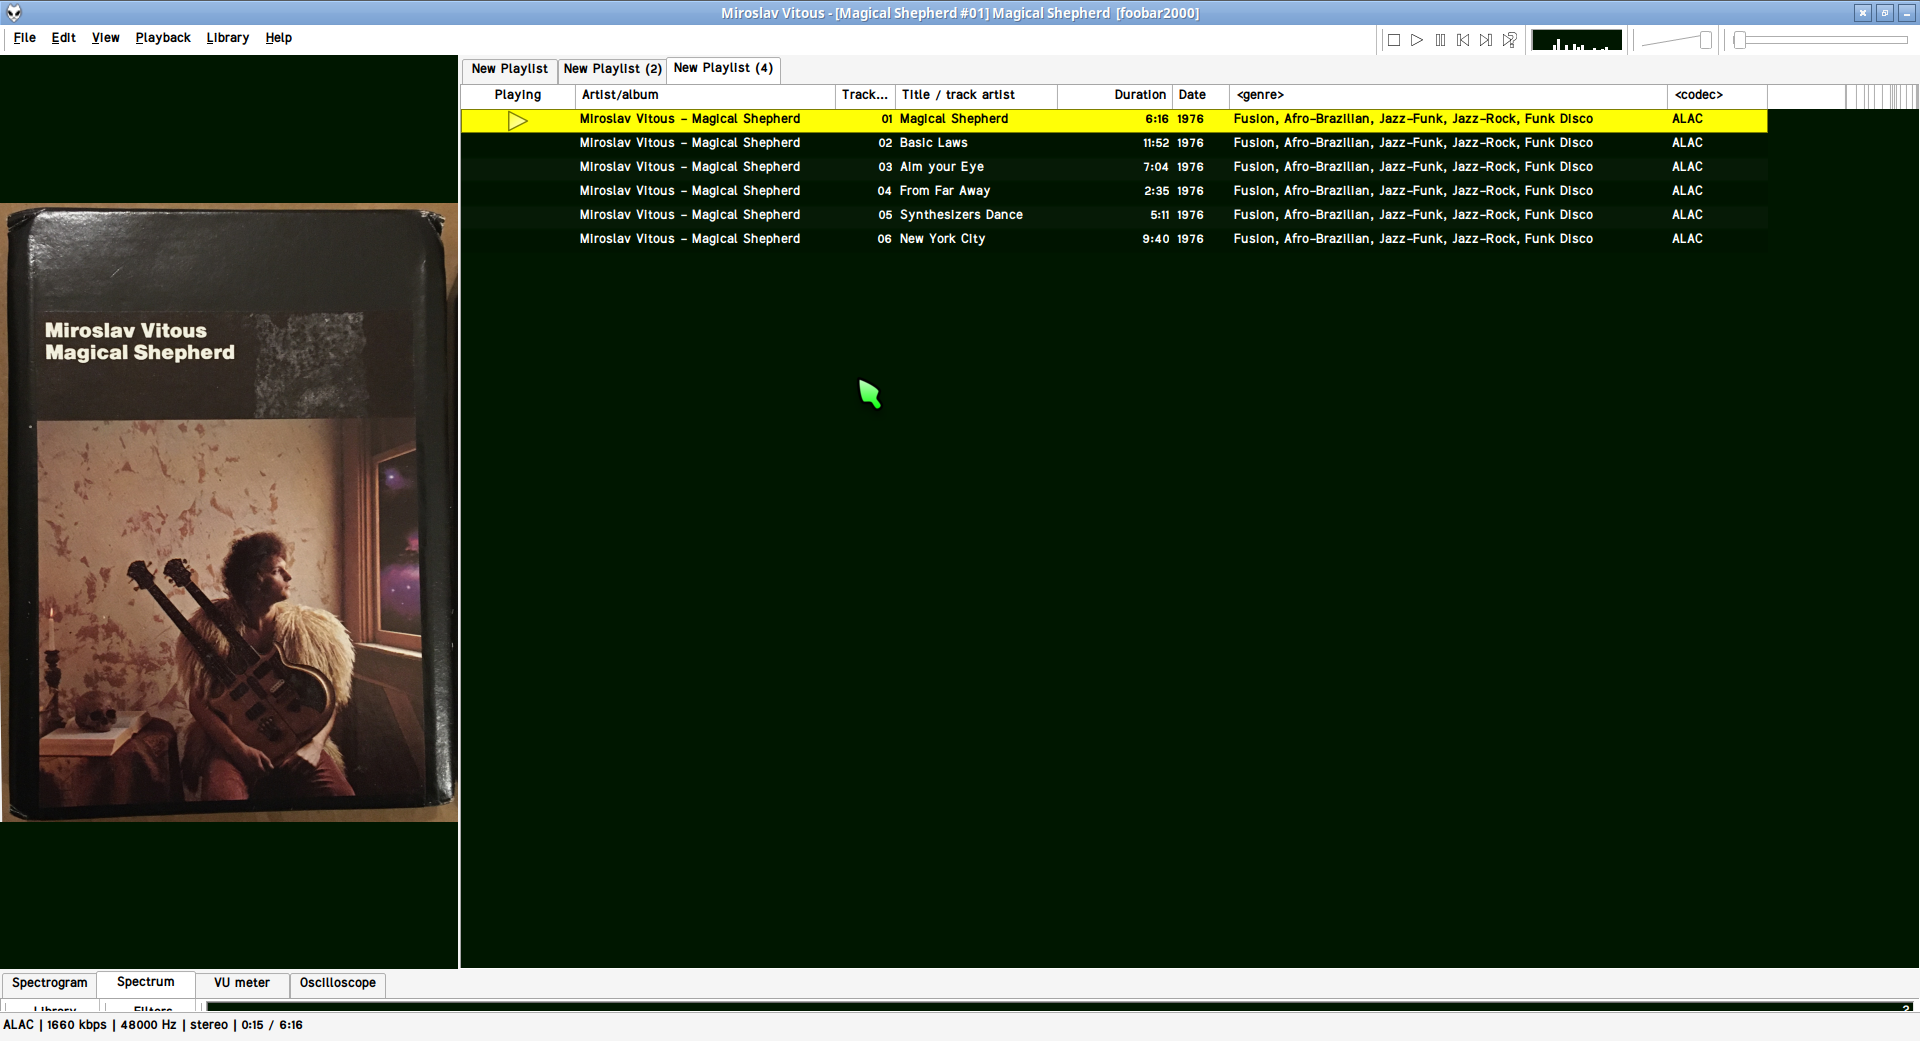Open the File menu
Image resolution: width=1920 pixels, height=1041 pixels.
[x=25, y=38]
